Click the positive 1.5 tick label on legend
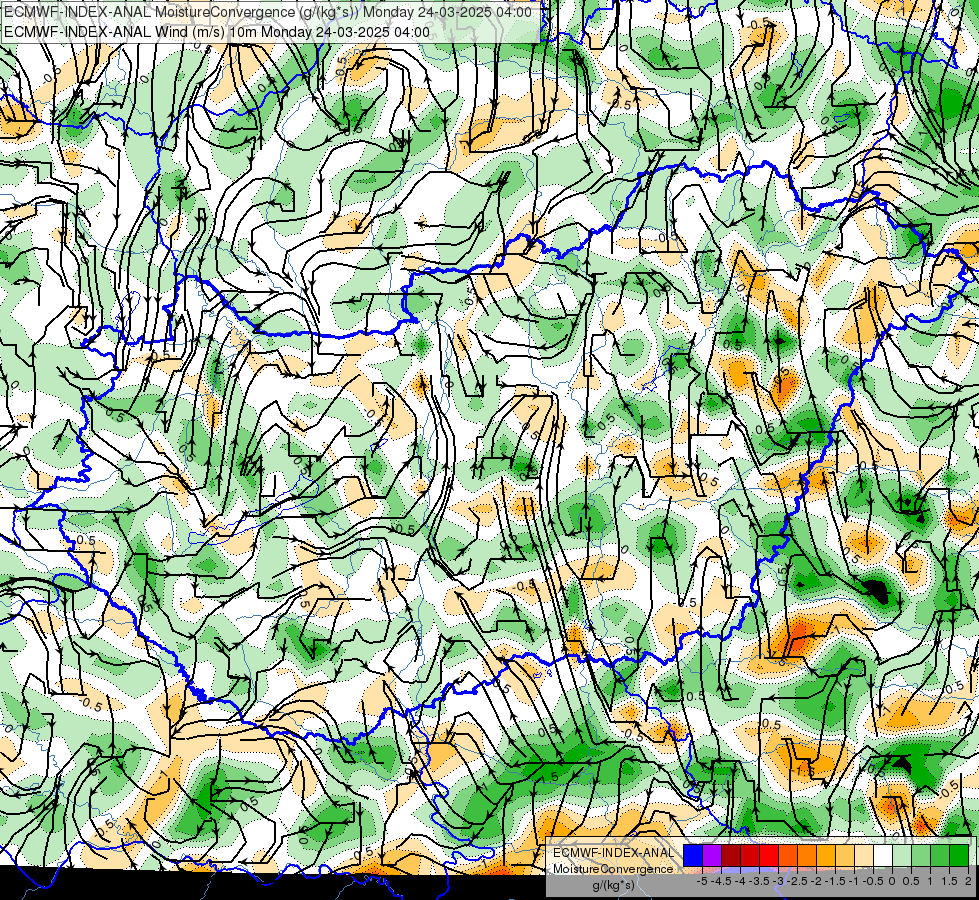 [x=949, y=881]
